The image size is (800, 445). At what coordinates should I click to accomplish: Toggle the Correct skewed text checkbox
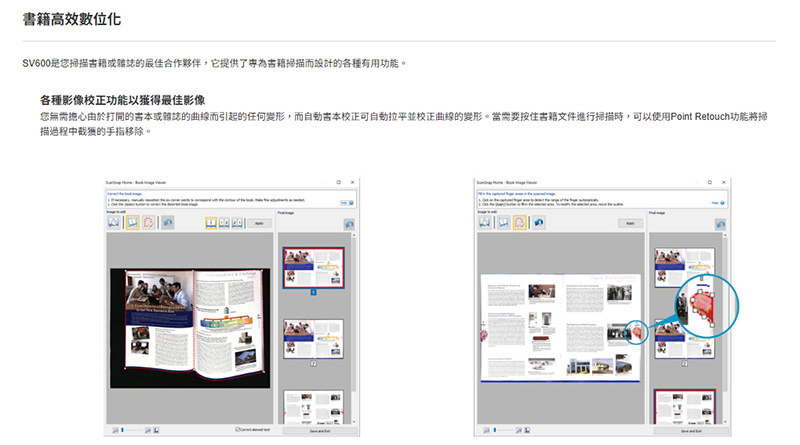237,430
